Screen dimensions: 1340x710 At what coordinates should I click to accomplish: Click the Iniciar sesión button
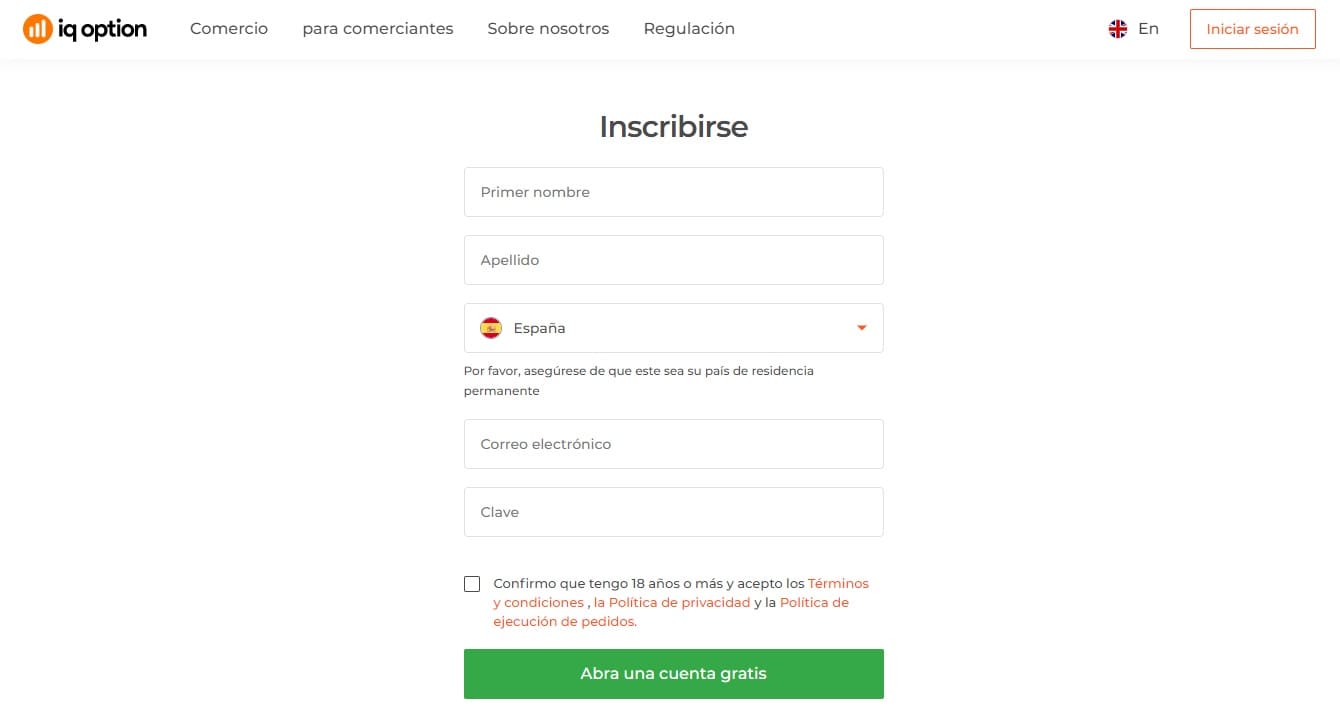point(1252,29)
